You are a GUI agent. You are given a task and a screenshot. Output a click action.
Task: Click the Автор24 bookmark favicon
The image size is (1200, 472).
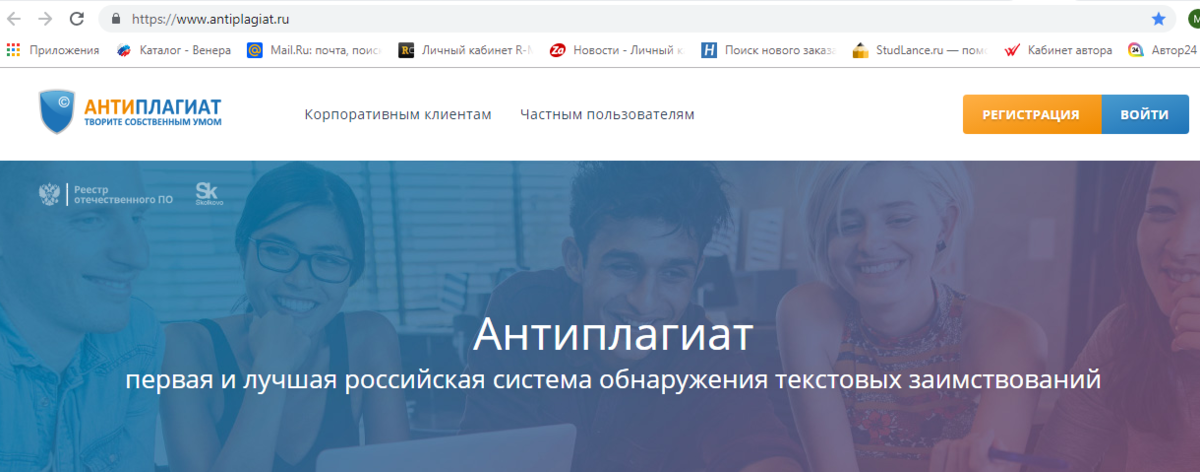(1136, 49)
